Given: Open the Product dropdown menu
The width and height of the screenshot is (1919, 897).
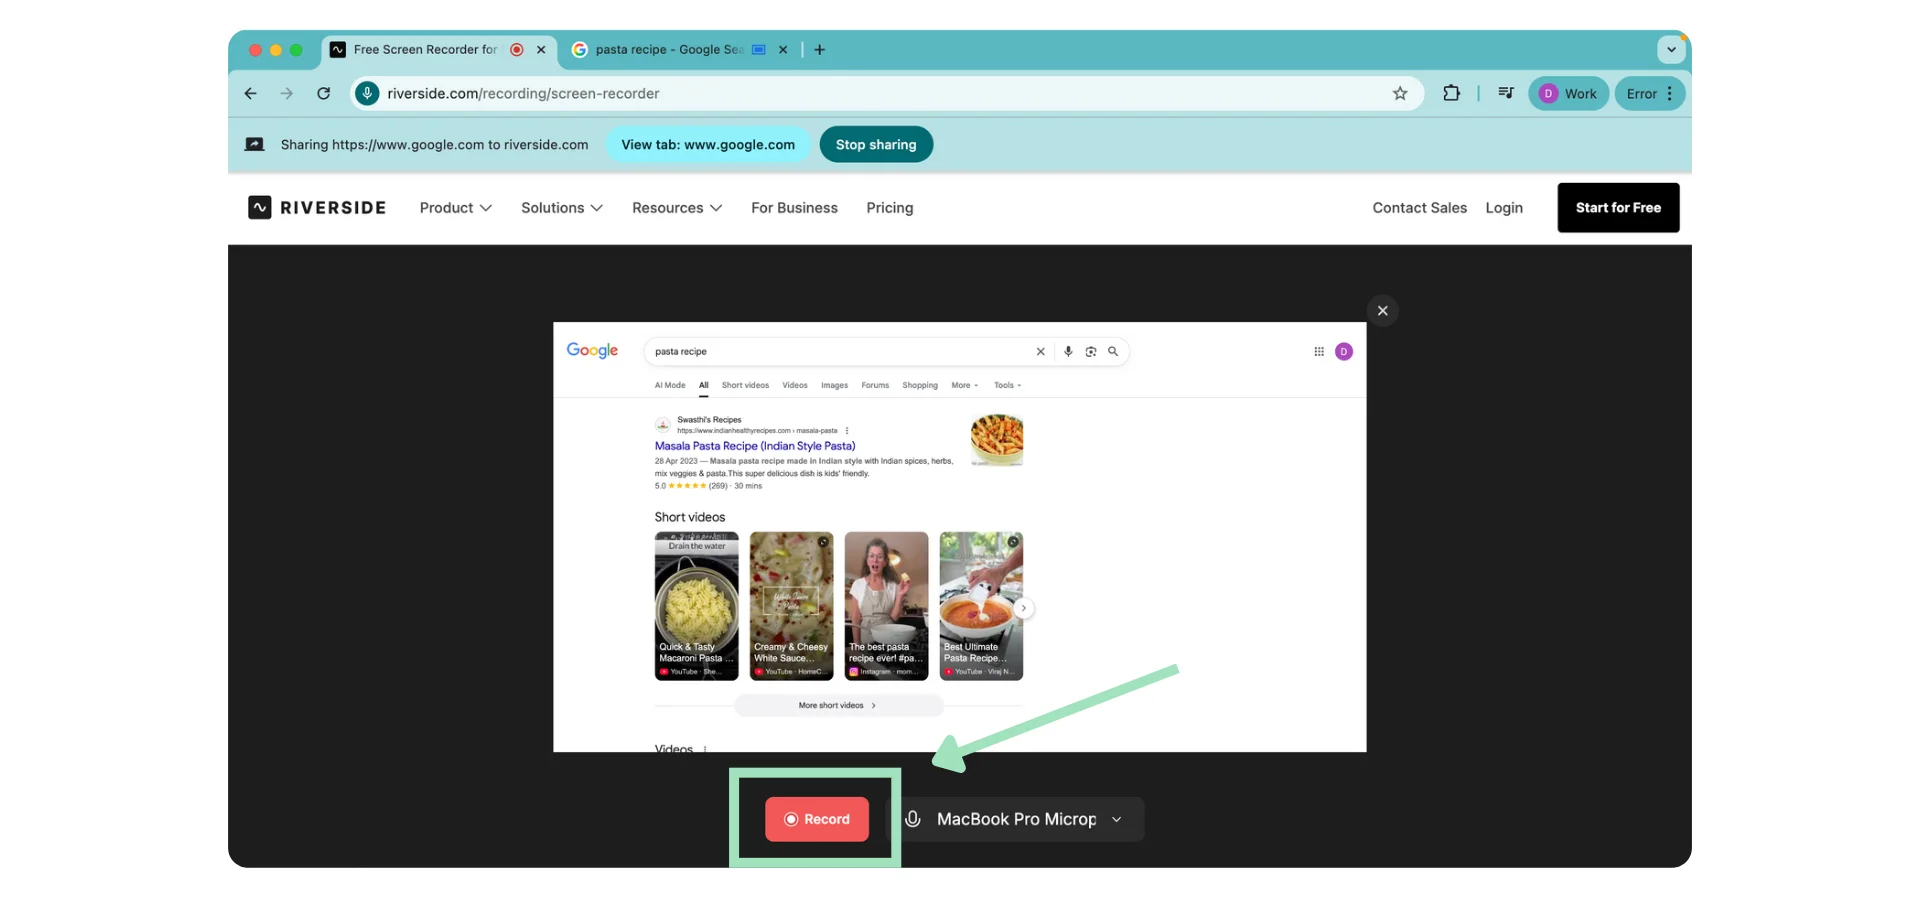Looking at the screenshot, I should coord(455,208).
